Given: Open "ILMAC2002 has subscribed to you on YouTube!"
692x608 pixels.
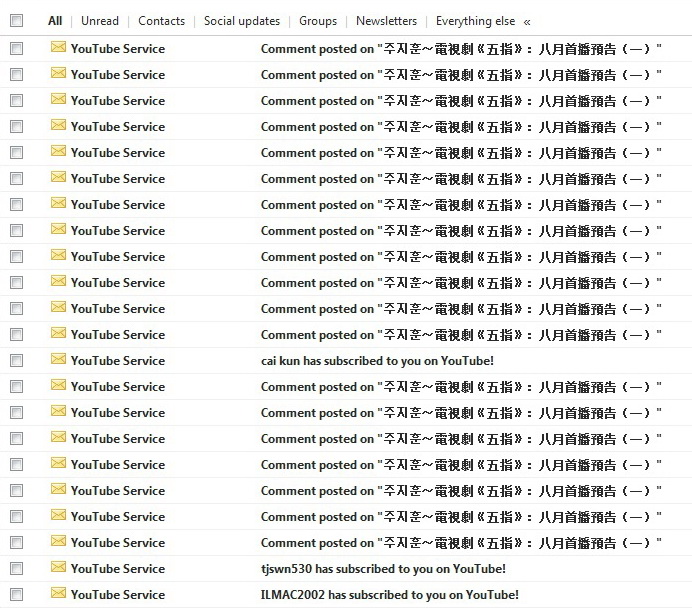Looking at the screenshot, I should (390, 594).
